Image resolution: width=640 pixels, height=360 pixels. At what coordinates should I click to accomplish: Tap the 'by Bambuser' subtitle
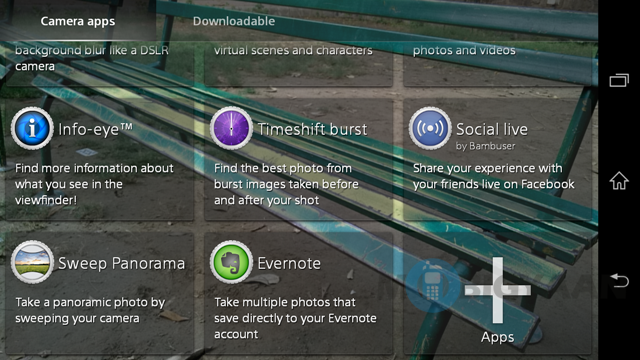tap(485, 146)
